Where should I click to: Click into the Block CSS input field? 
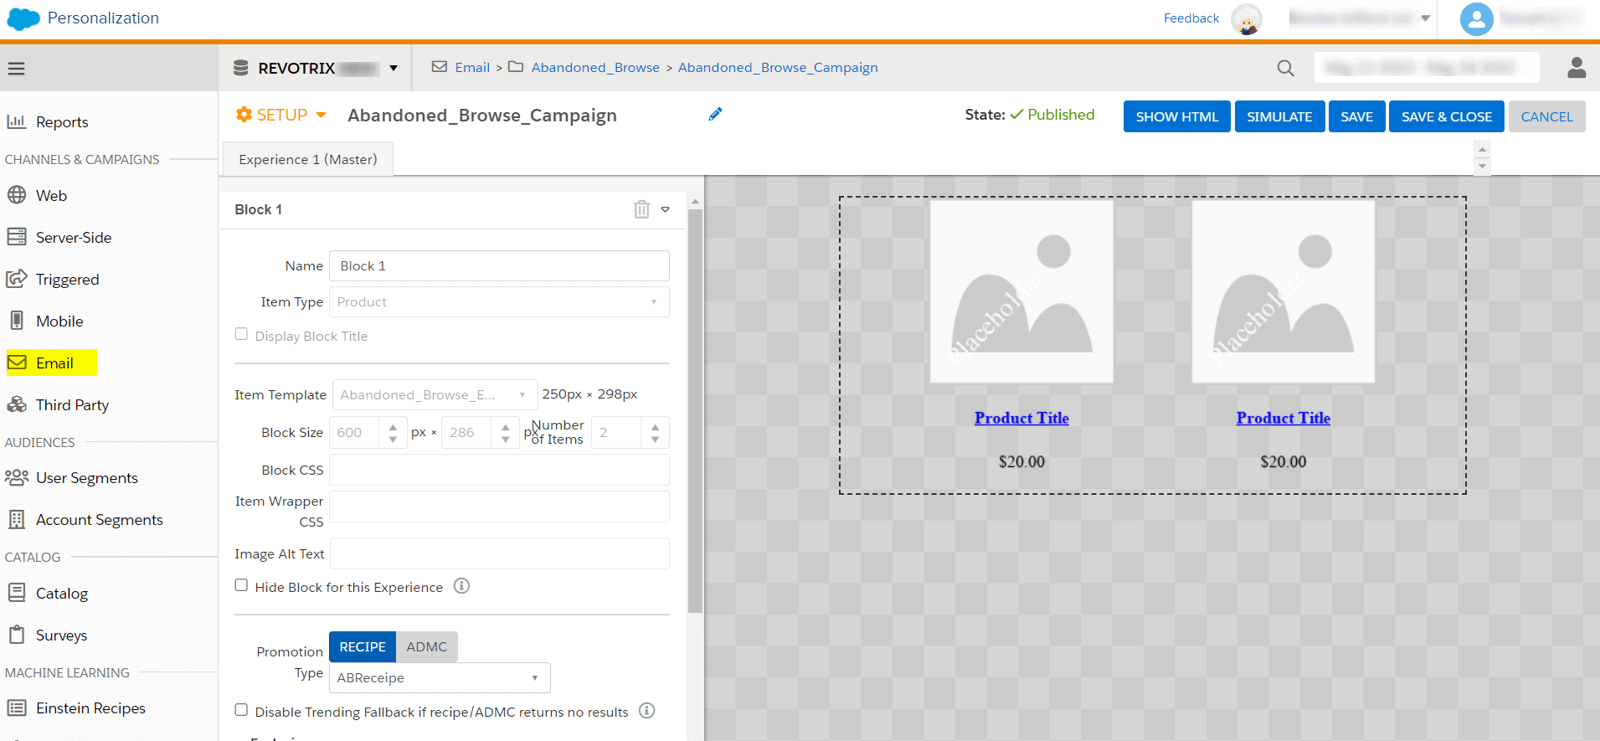(x=499, y=470)
